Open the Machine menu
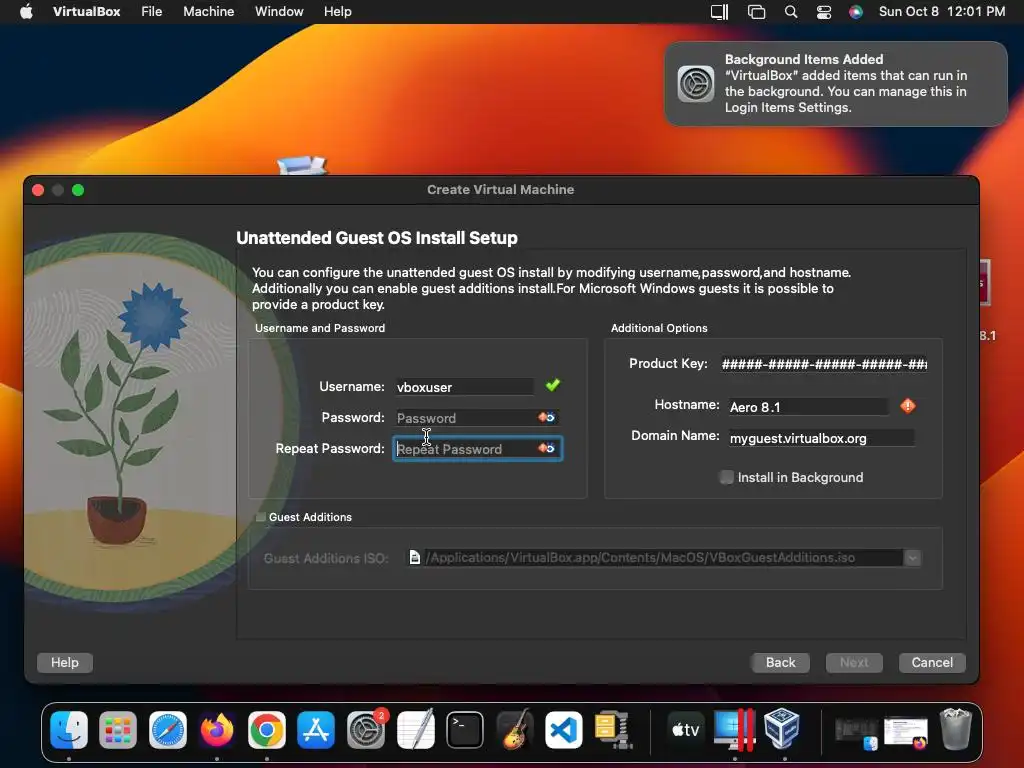Viewport: 1024px width, 768px height. click(x=208, y=11)
